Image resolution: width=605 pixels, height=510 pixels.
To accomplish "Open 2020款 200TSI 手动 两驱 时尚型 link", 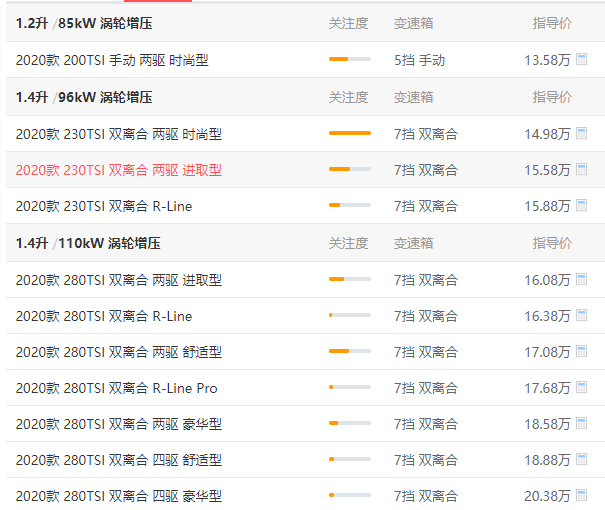I will (112, 60).
